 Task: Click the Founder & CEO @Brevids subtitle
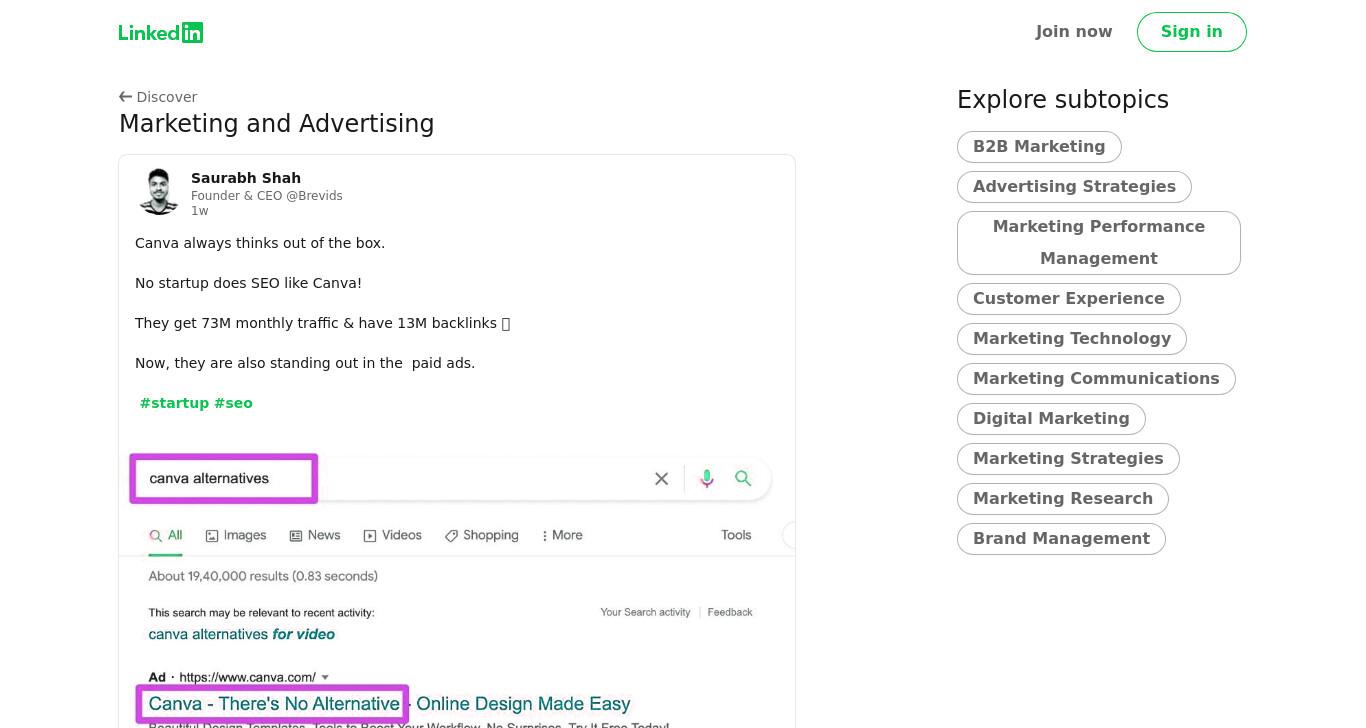267,196
